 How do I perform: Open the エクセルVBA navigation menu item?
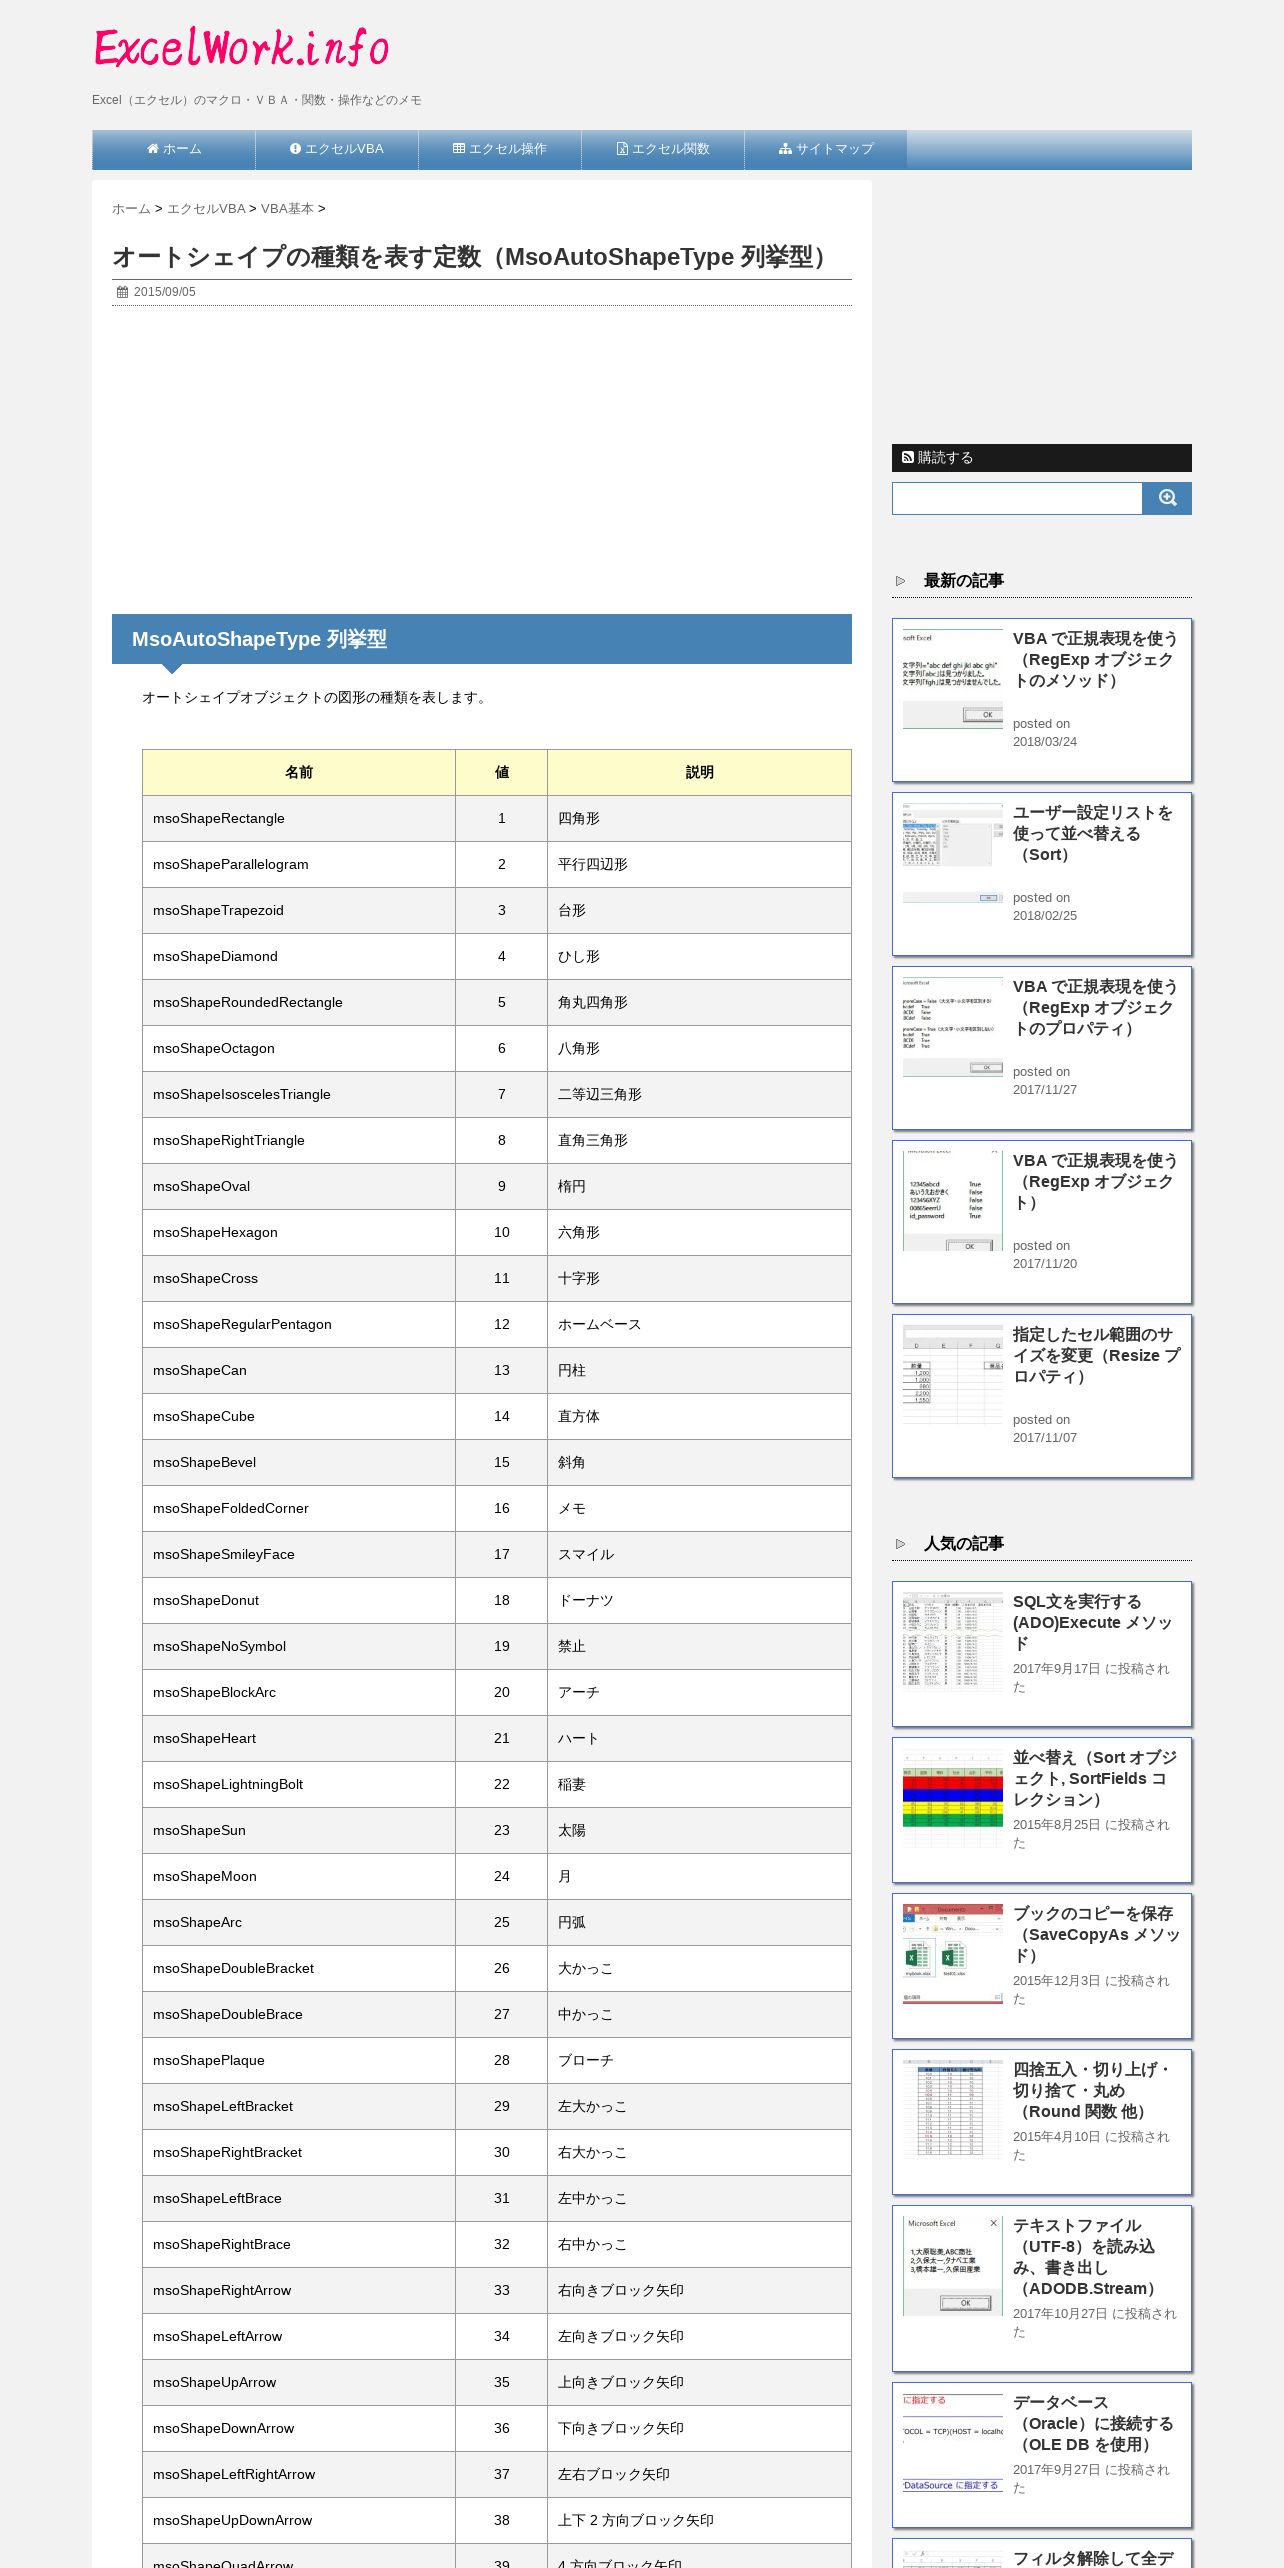(x=337, y=149)
